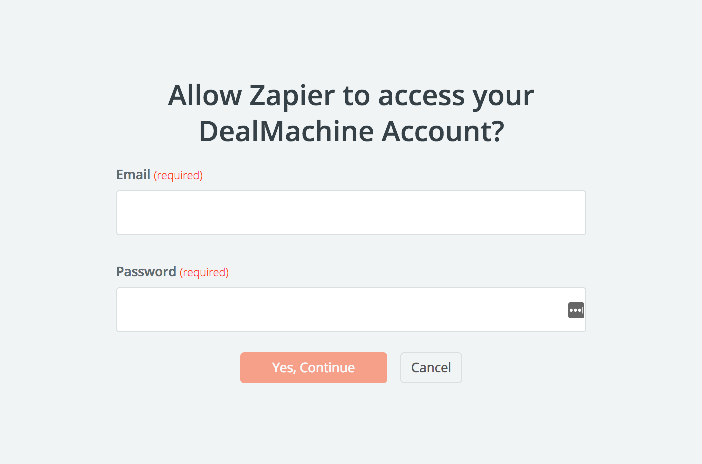The height and width of the screenshot is (464, 702).
Task: Focus the Password input field
Action: (351, 309)
